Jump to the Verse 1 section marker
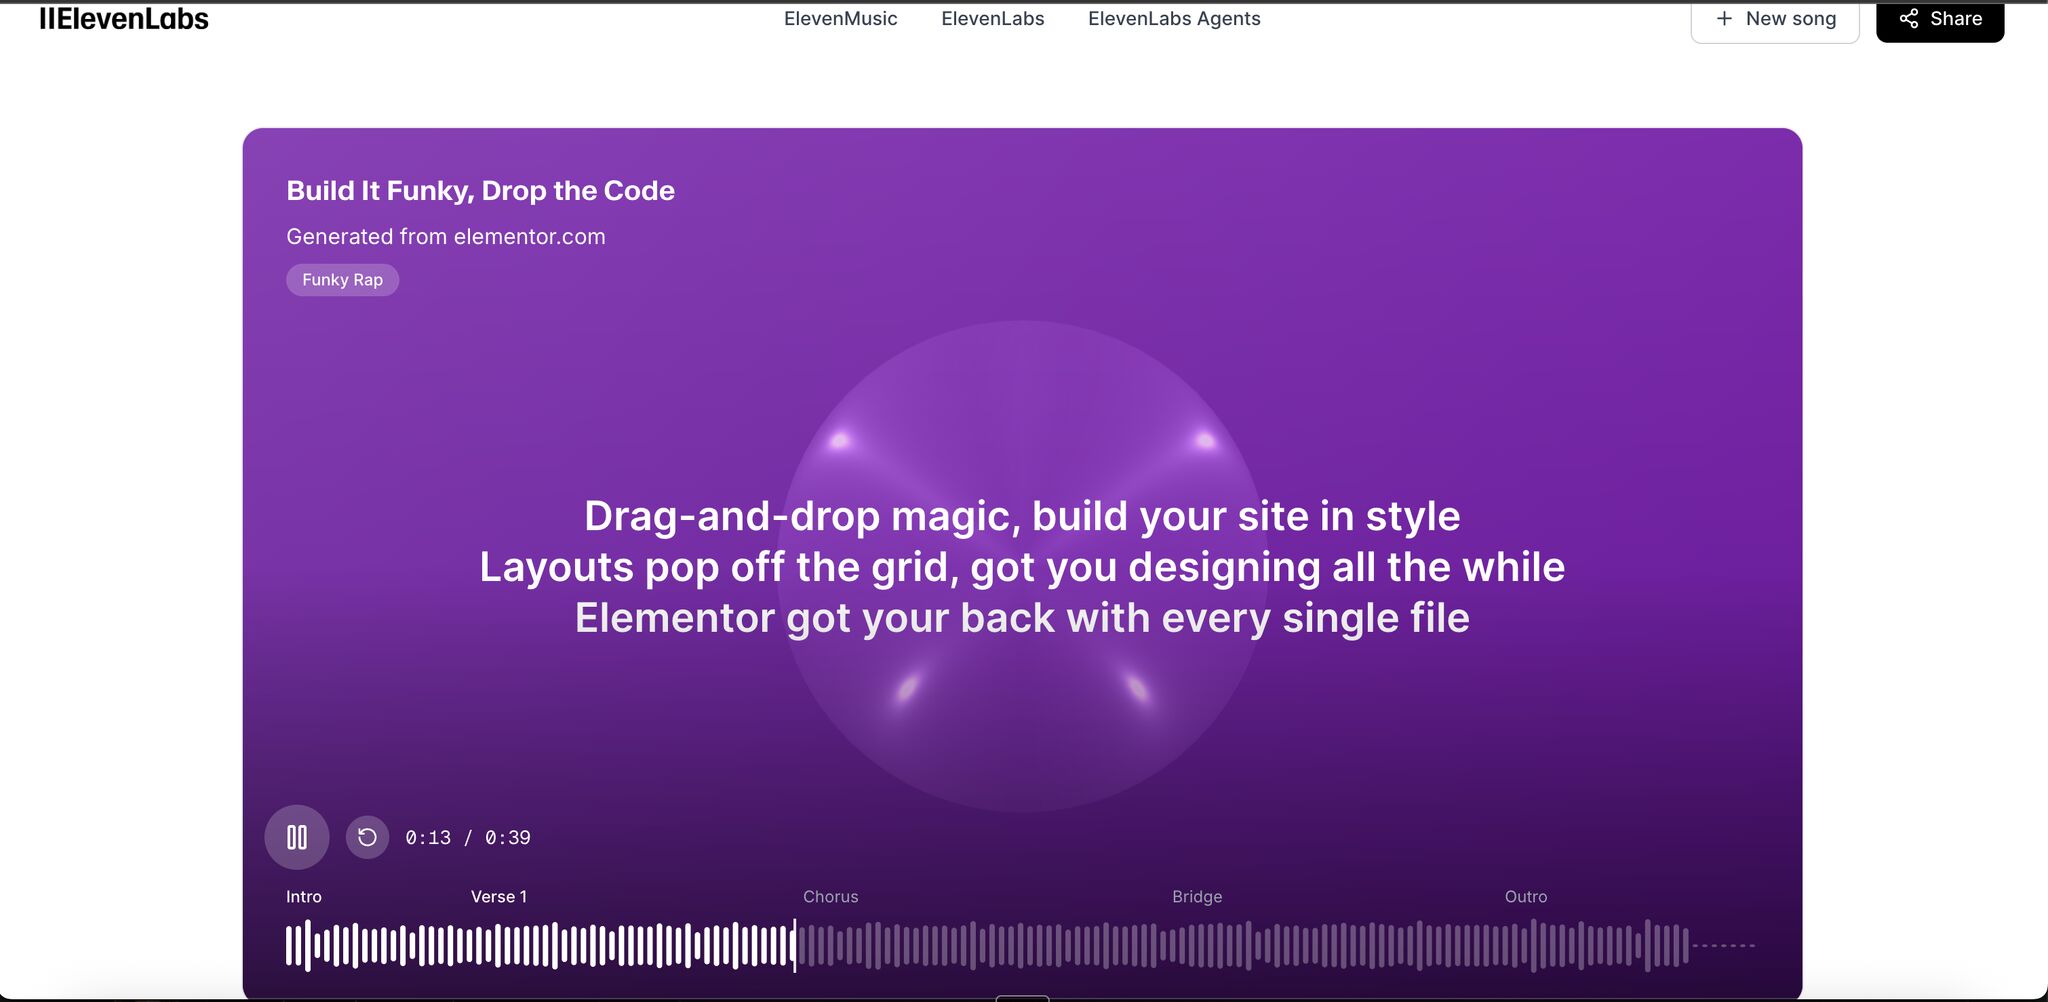 coord(499,897)
